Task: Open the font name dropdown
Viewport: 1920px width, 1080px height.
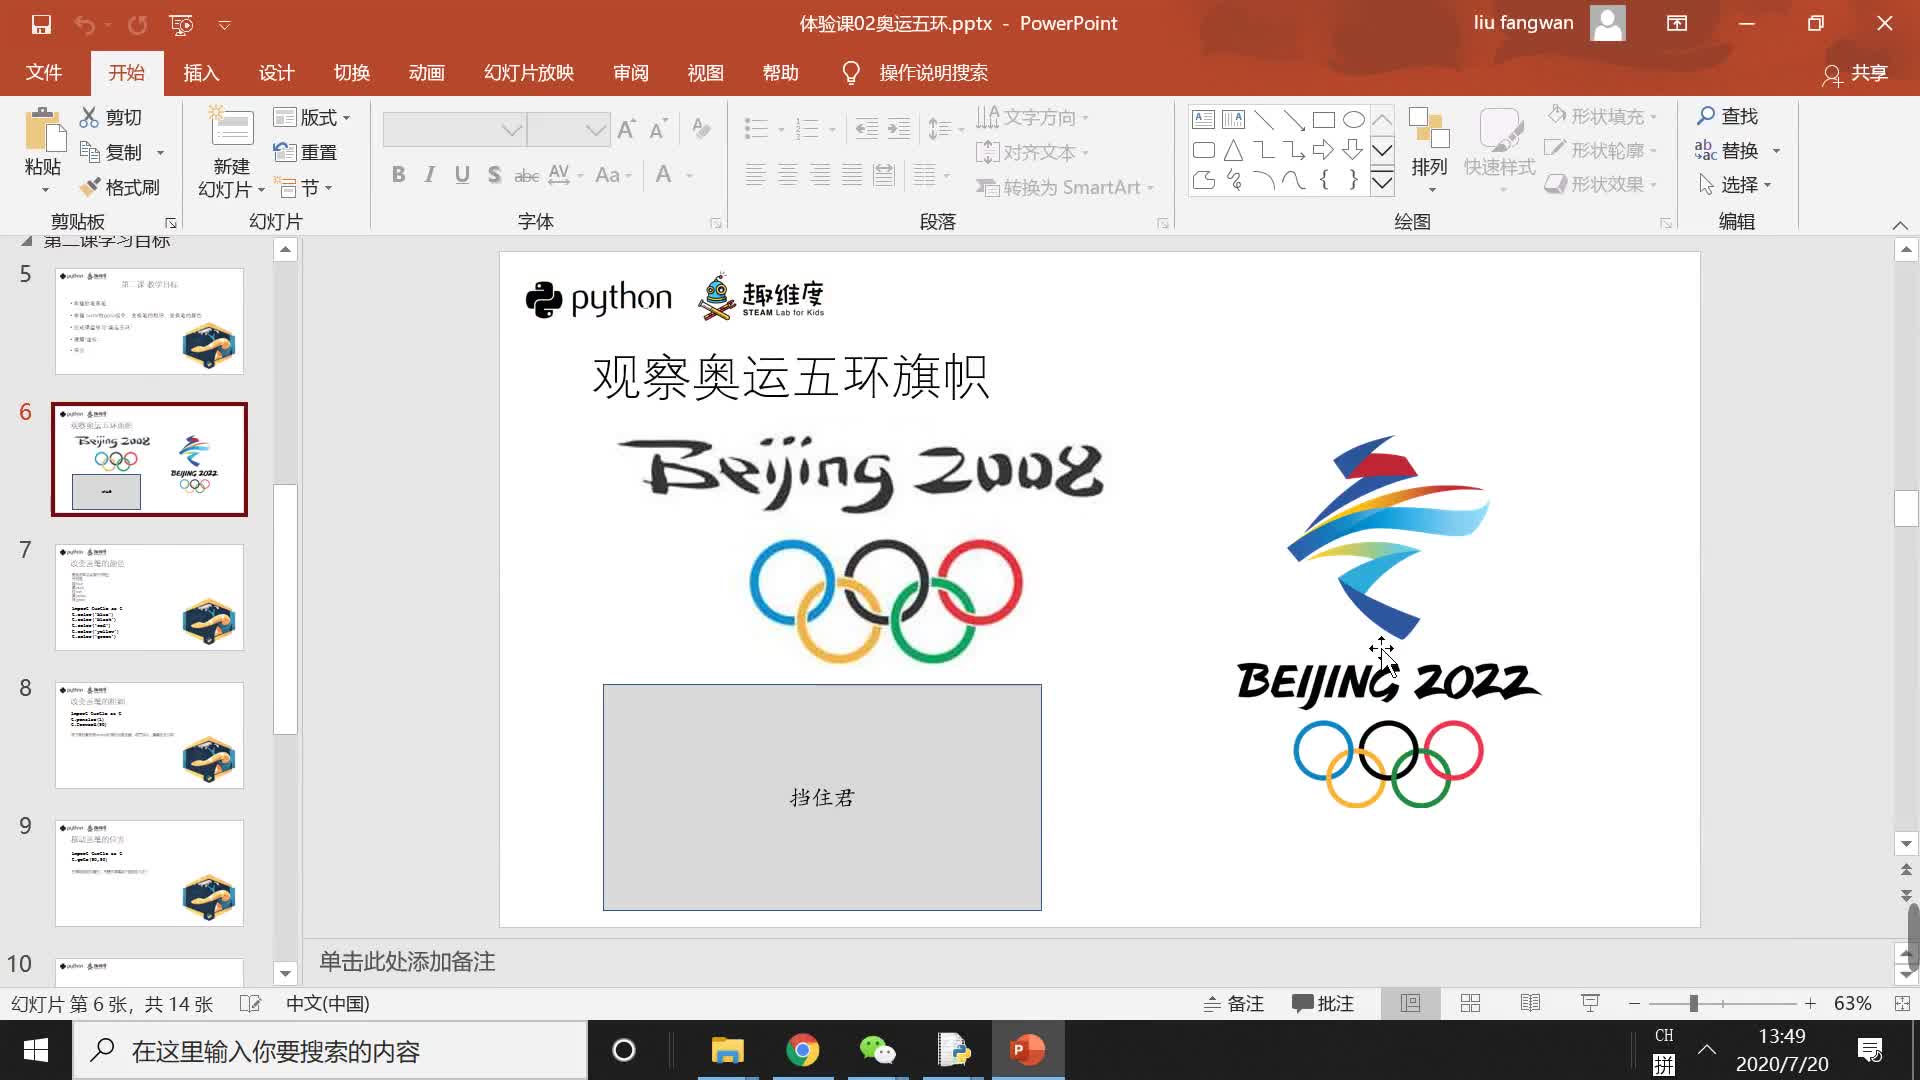Action: [512, 130]
